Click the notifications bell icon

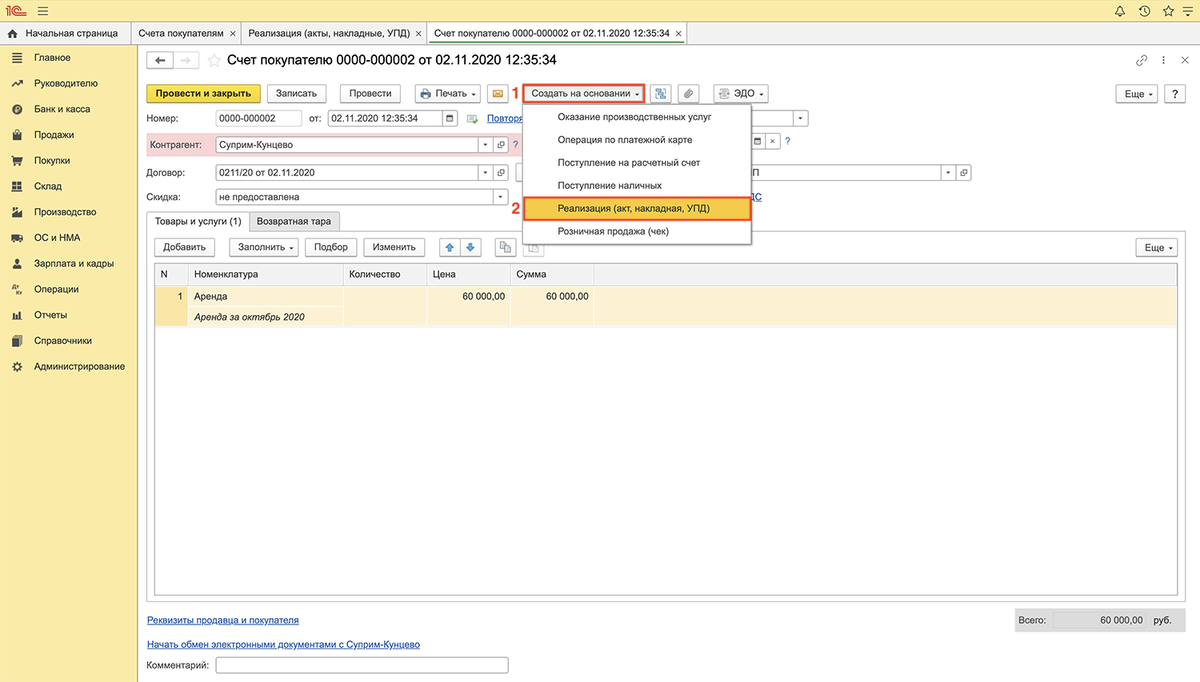pos(1119,12)
